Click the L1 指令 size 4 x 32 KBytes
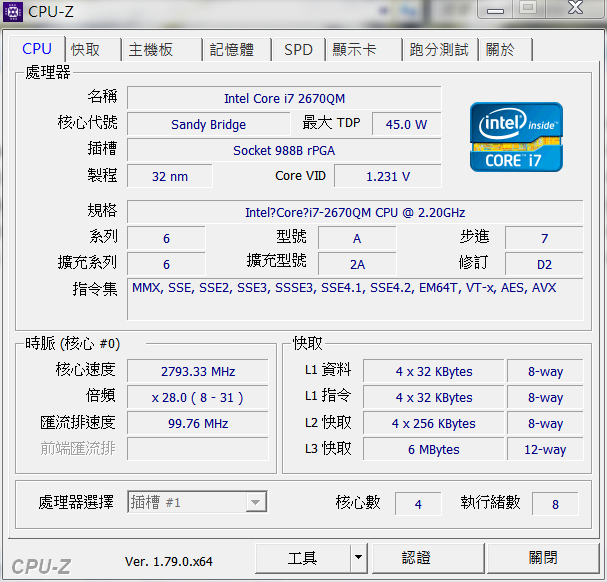 point(434,397)
